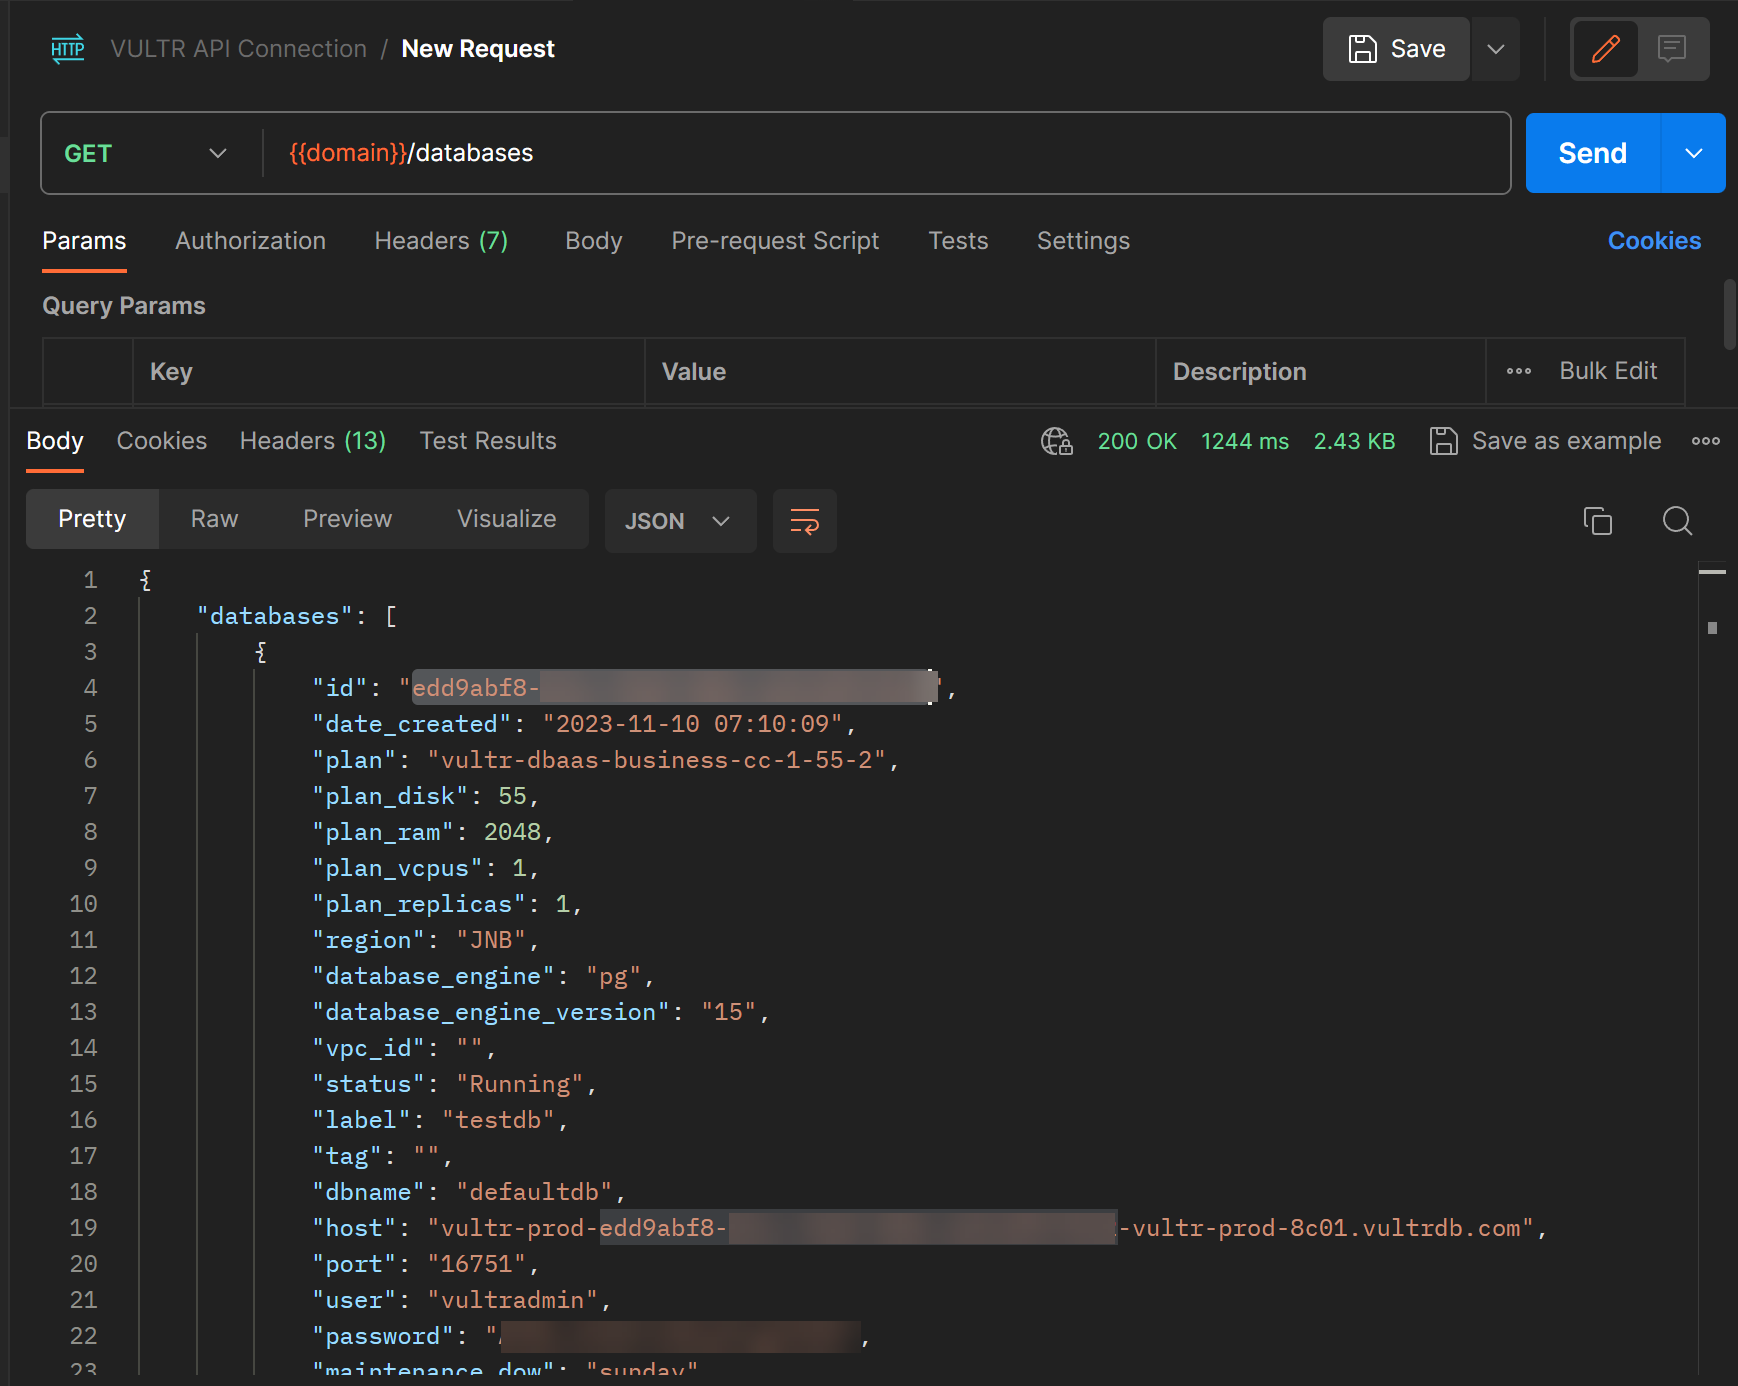This screenshot has width=1738, height=1386.
Task: Open the response more options ellipsis
Action: point(1706,441)
